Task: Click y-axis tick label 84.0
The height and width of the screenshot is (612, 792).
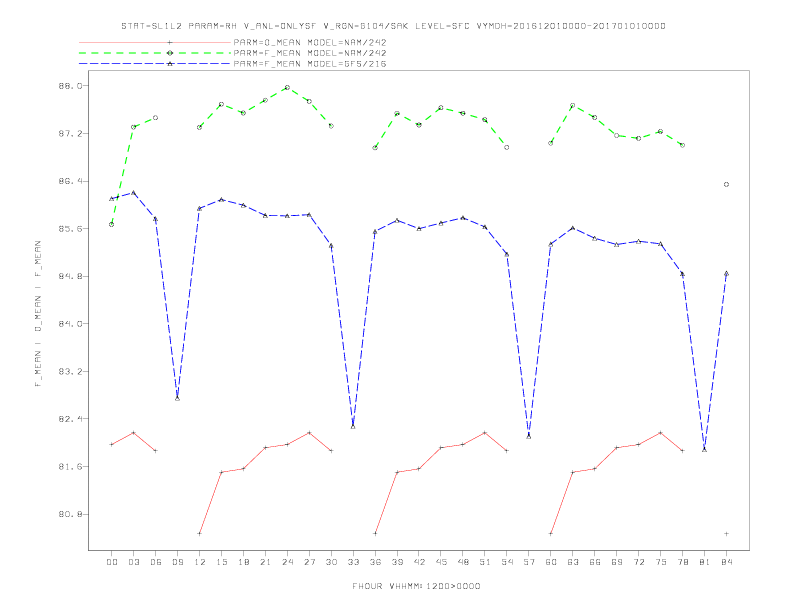Action: coord(70,324)
